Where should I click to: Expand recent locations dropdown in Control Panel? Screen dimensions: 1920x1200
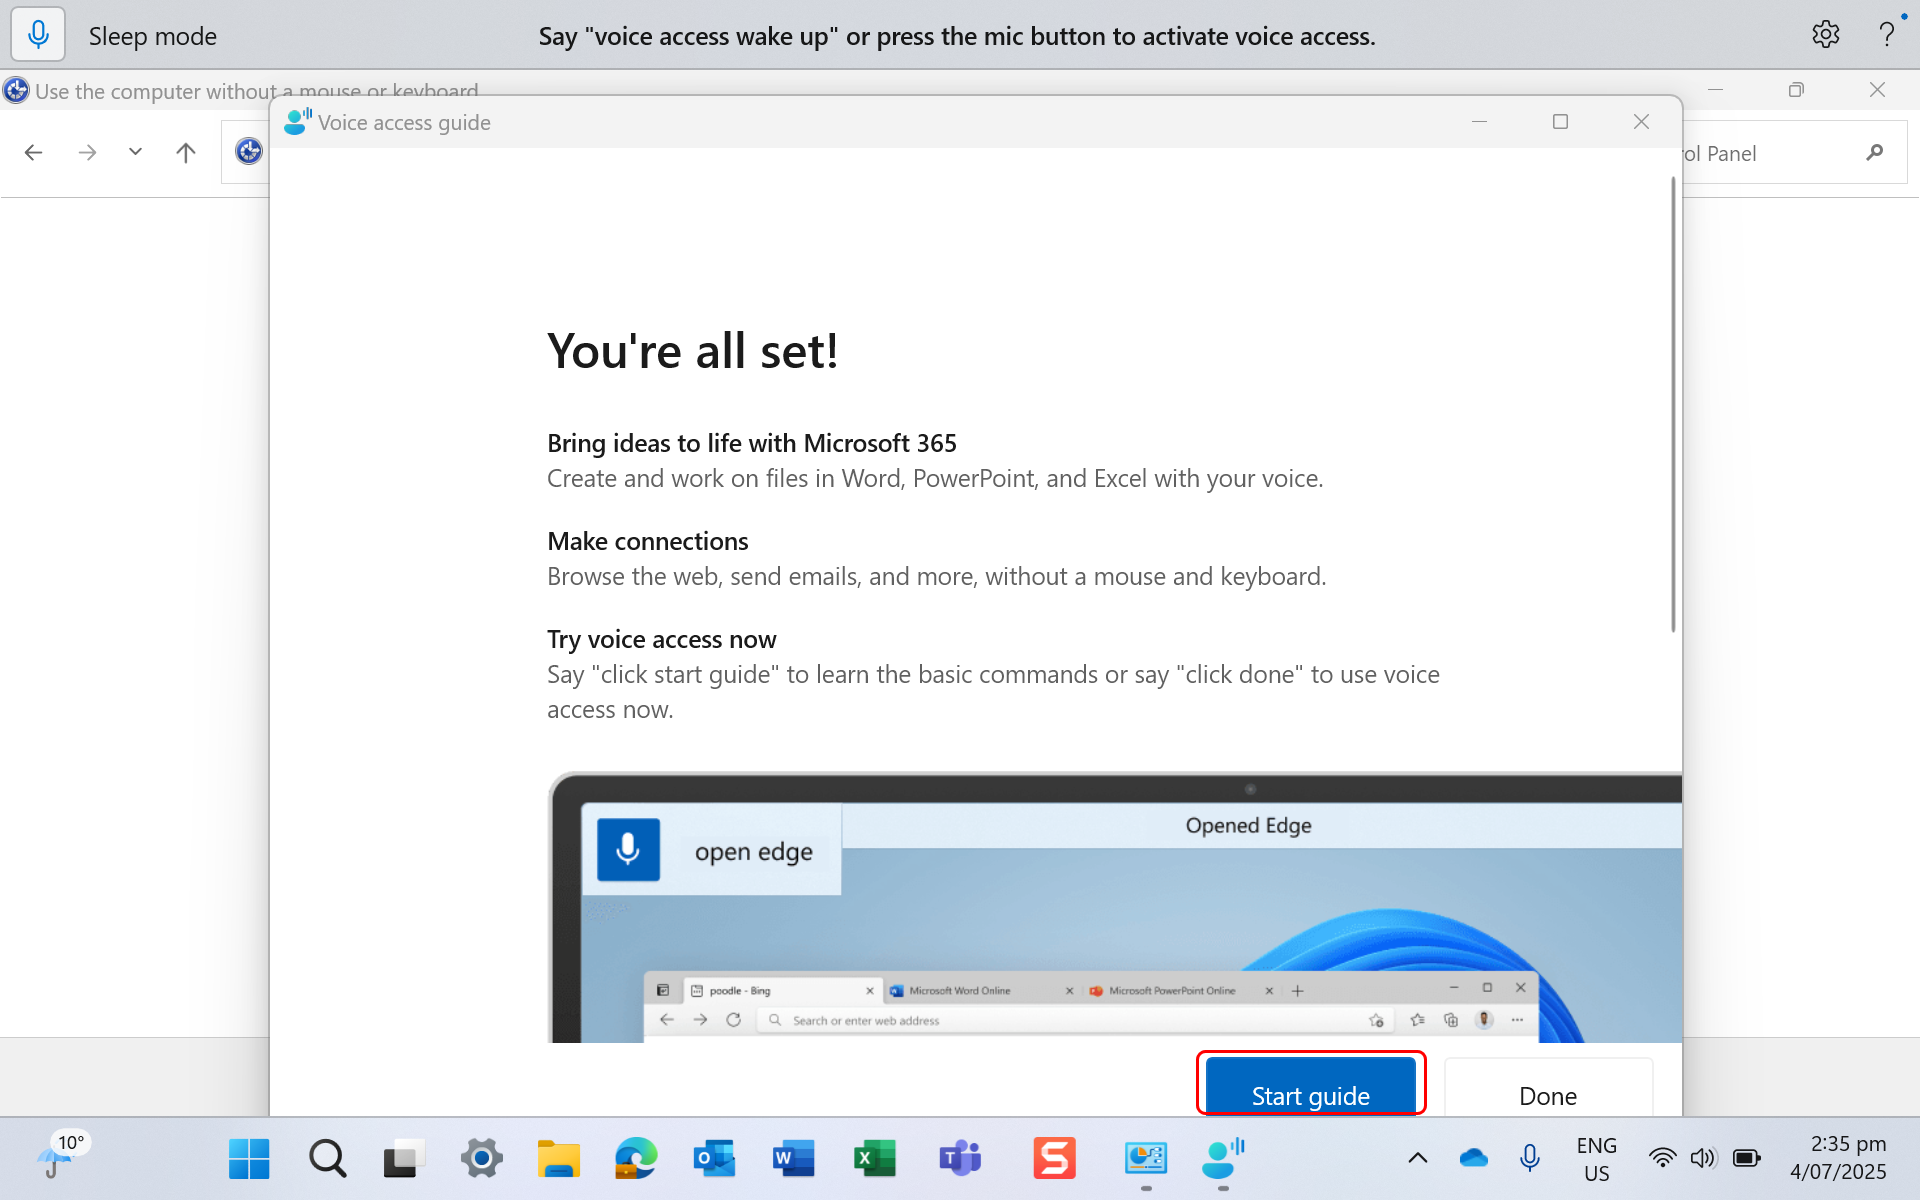pyautogui.click(x=135, y=152)
